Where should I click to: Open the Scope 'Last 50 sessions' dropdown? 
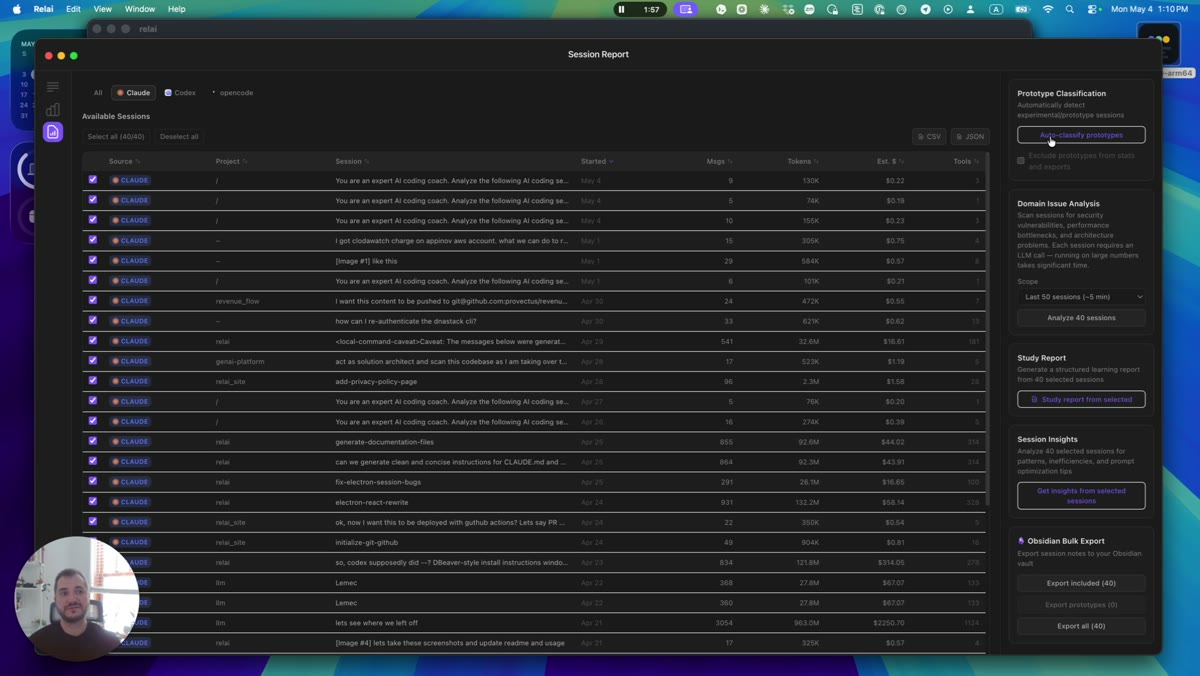pyautogui.click(x=1081, y=297)
